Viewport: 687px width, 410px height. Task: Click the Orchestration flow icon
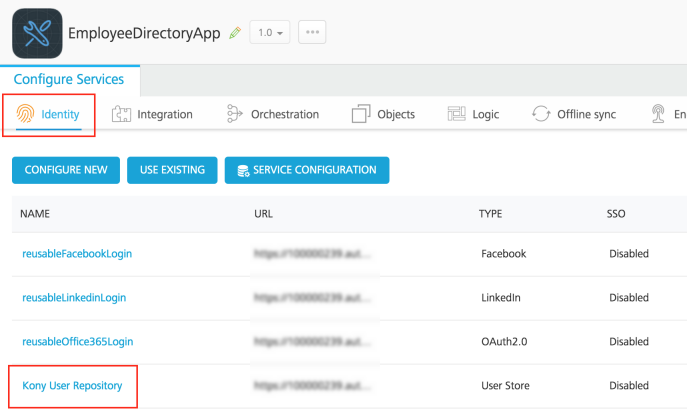coord(234,113)
